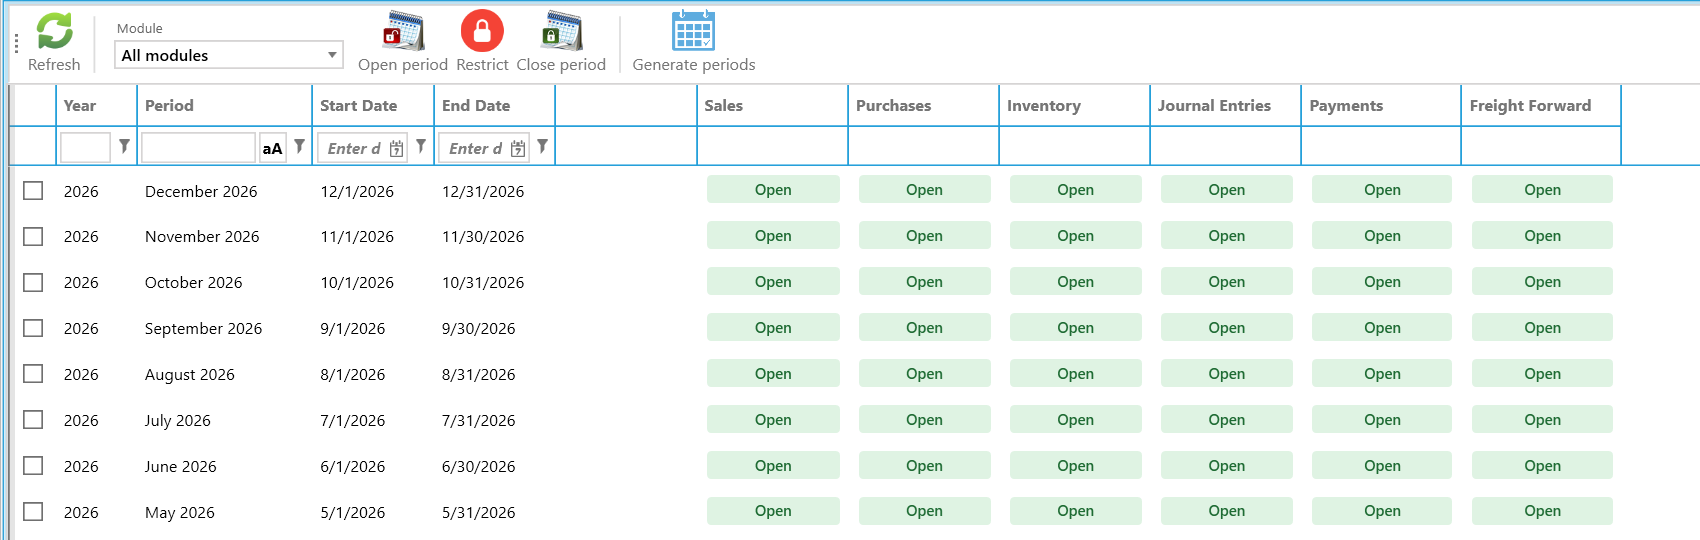Click end date 12/31/2026
Image resolution: width=1700 pixels, height=540 pixels.
coord(483,191)
